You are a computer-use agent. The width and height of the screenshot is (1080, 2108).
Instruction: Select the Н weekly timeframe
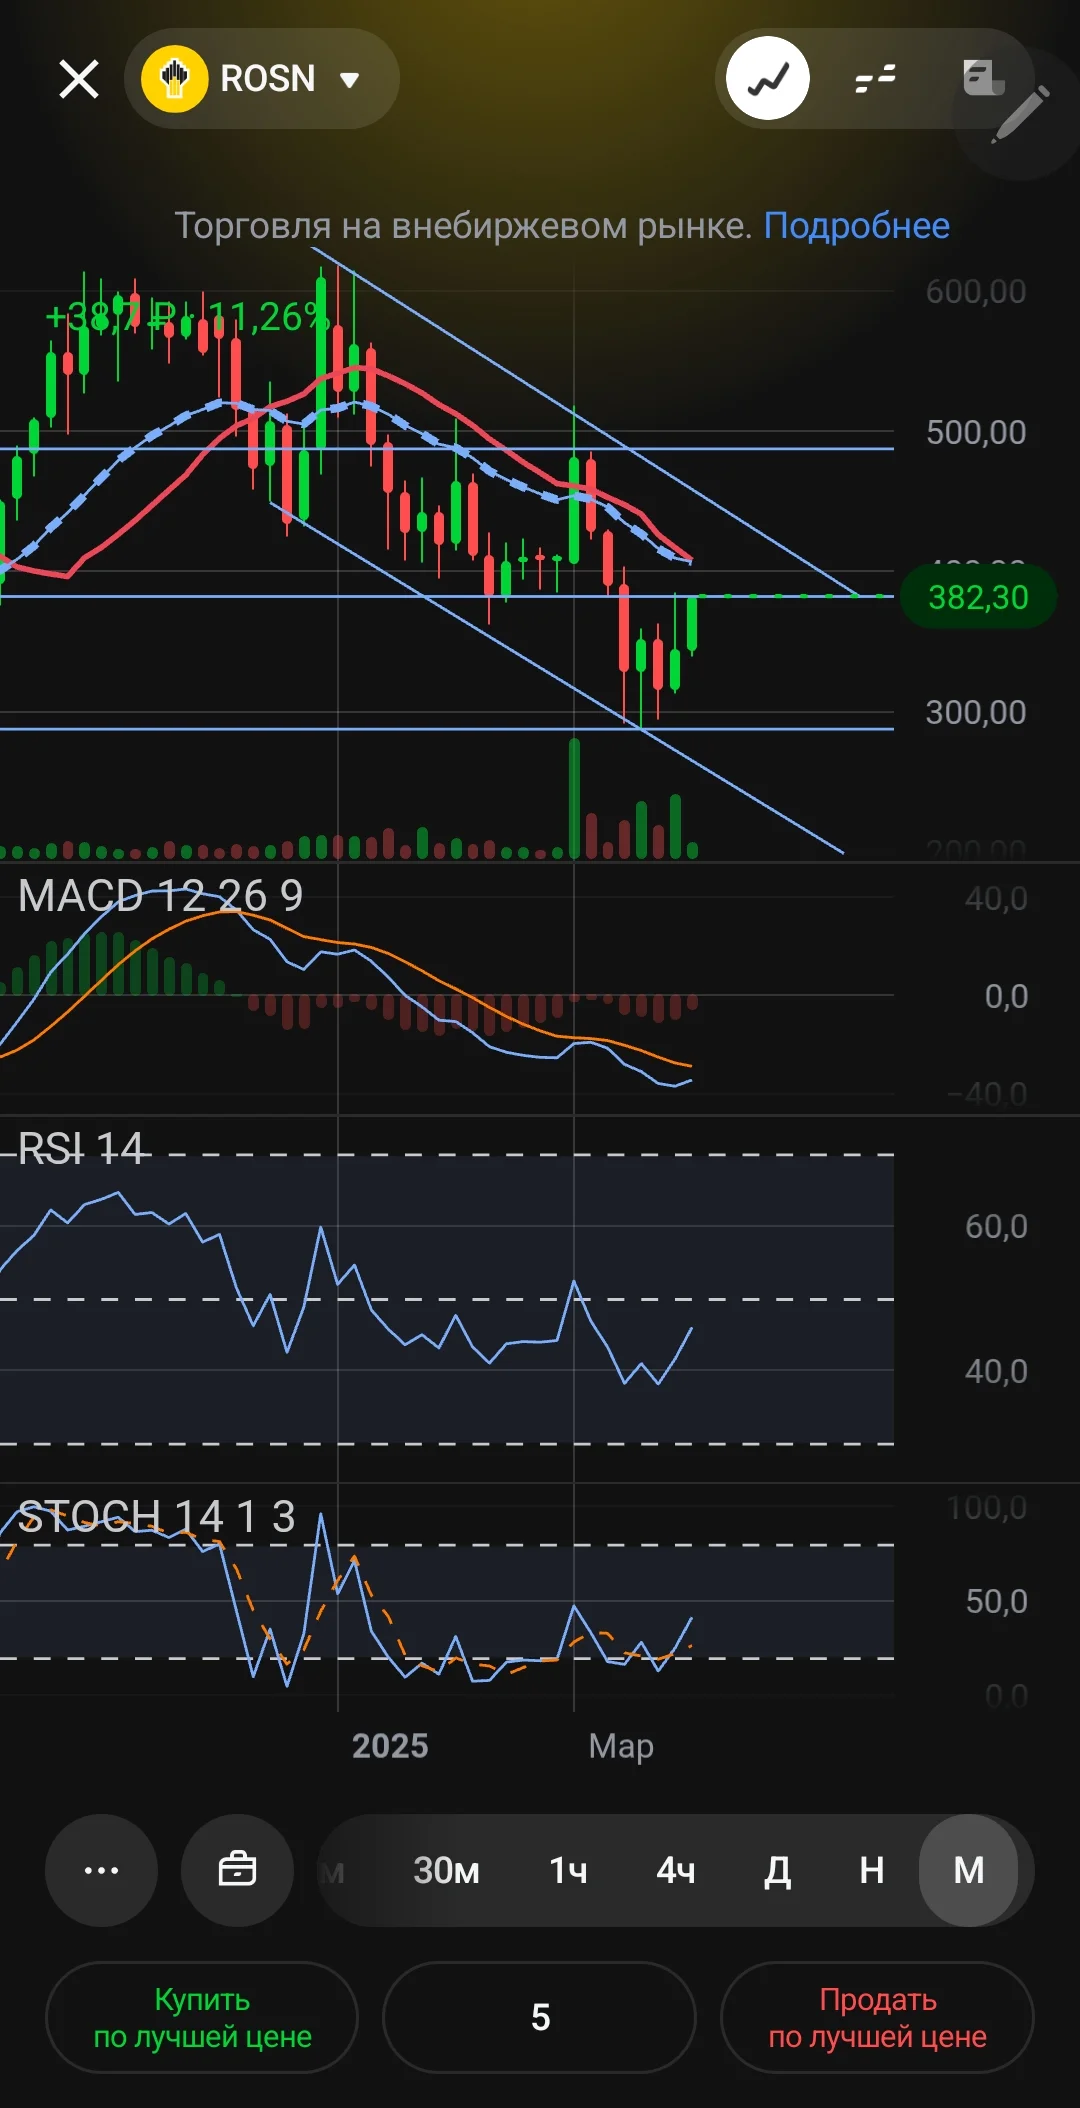click(x=872, y=1870)
